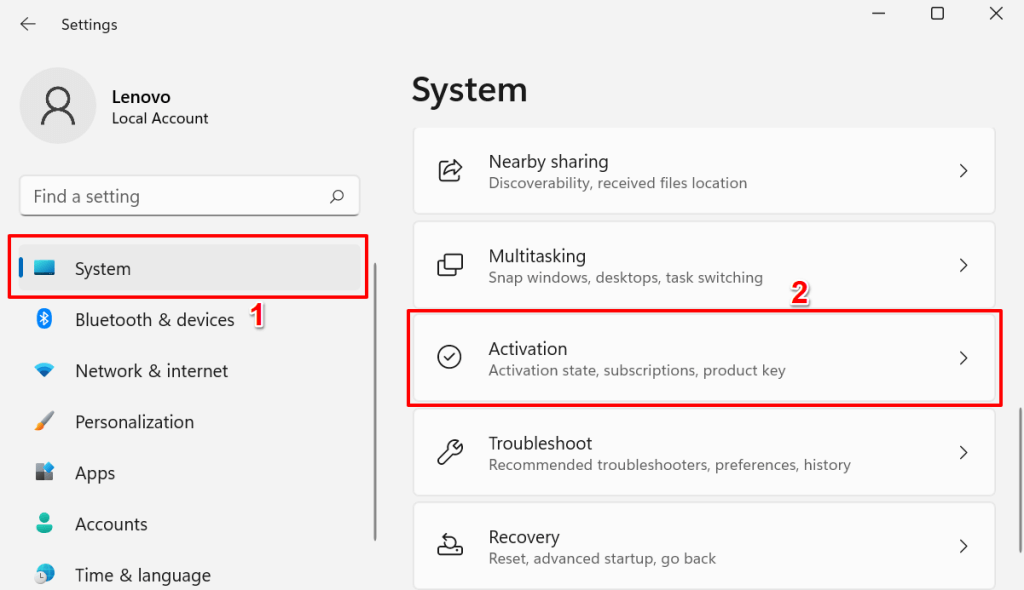1024x590 pixels.
Task: Go to Accounts settings section
Action: click(x=111, y=524)
